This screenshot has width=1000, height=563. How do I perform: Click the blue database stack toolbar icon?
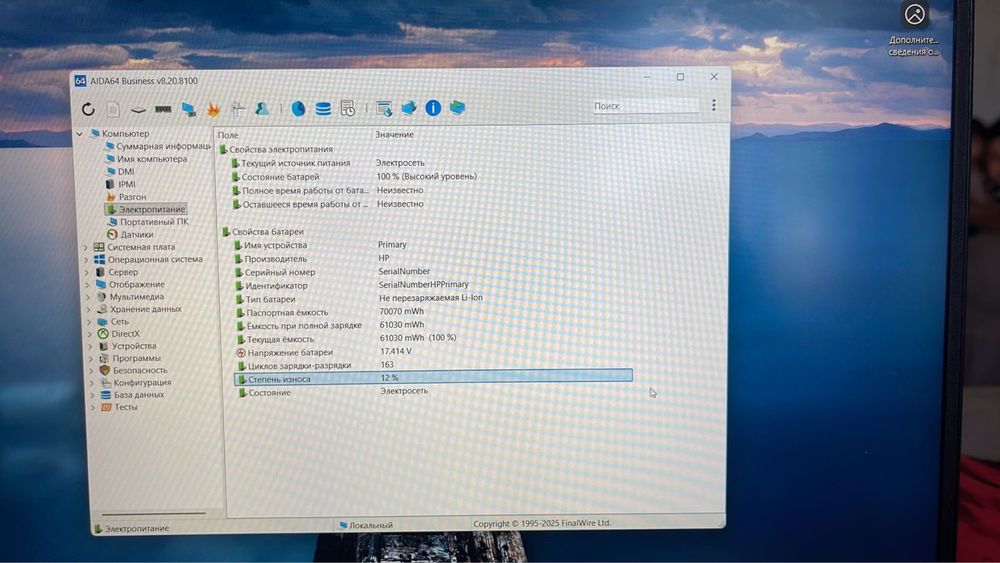323,108
